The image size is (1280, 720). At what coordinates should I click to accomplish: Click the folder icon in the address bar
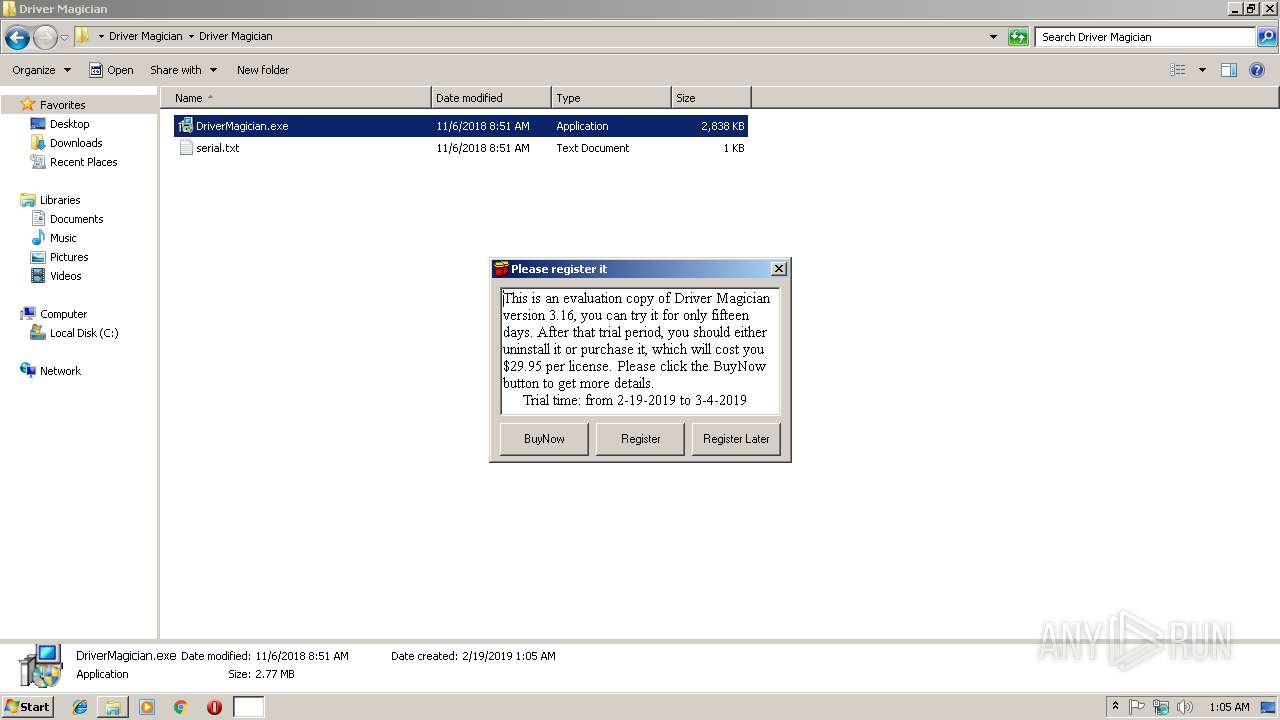coord(83,36)
